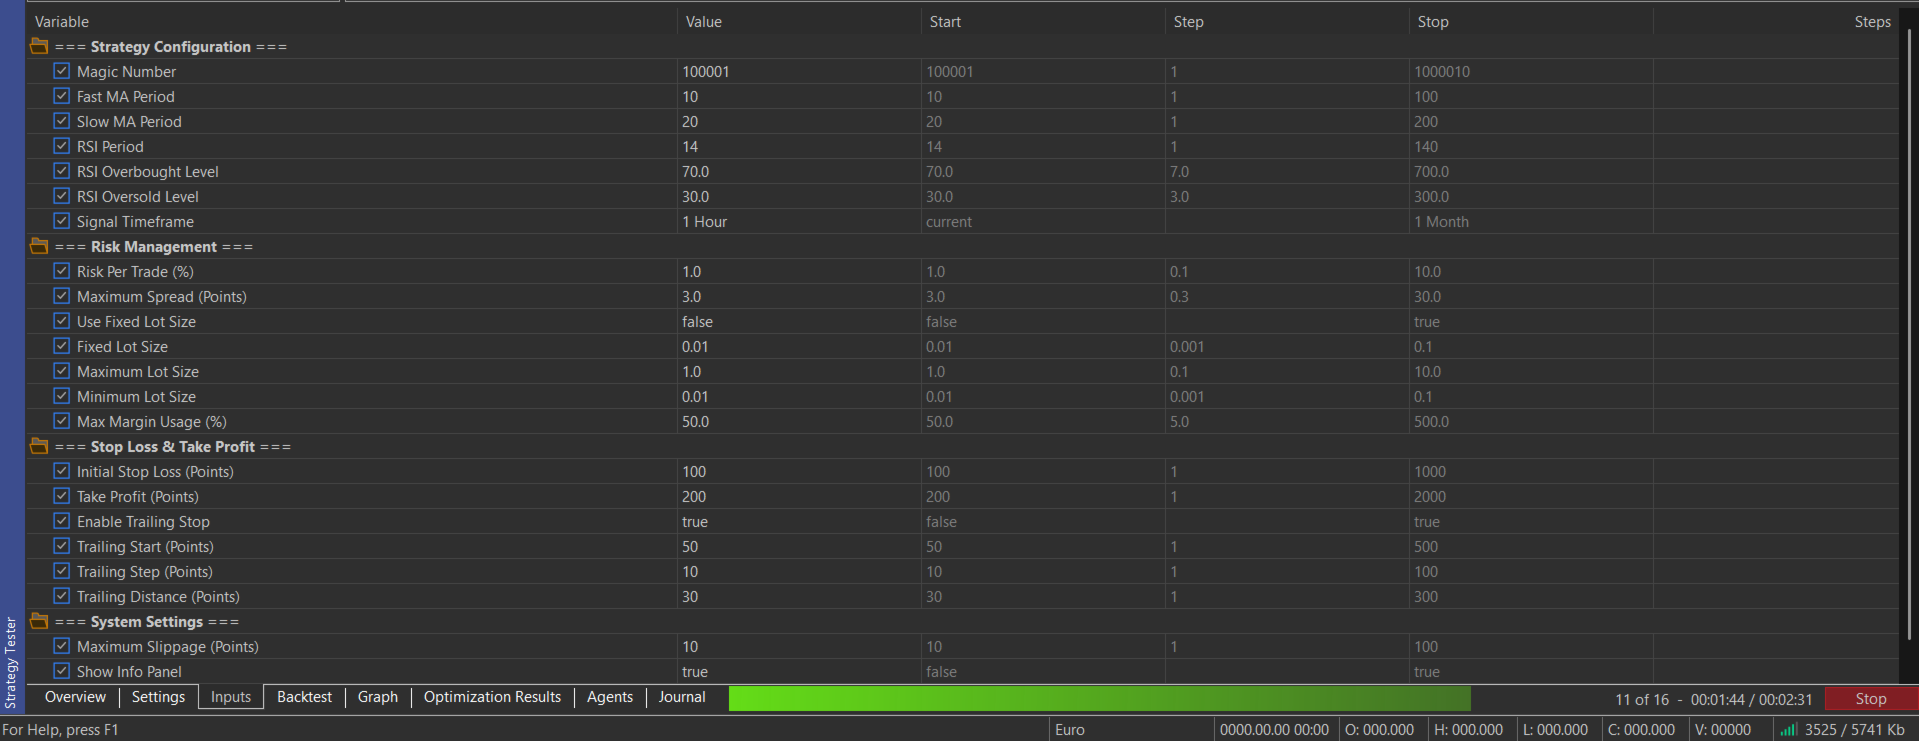1919x741 pixels.
Task: Toggle the Fast MA Period checkbox
Action: point(62,96)
